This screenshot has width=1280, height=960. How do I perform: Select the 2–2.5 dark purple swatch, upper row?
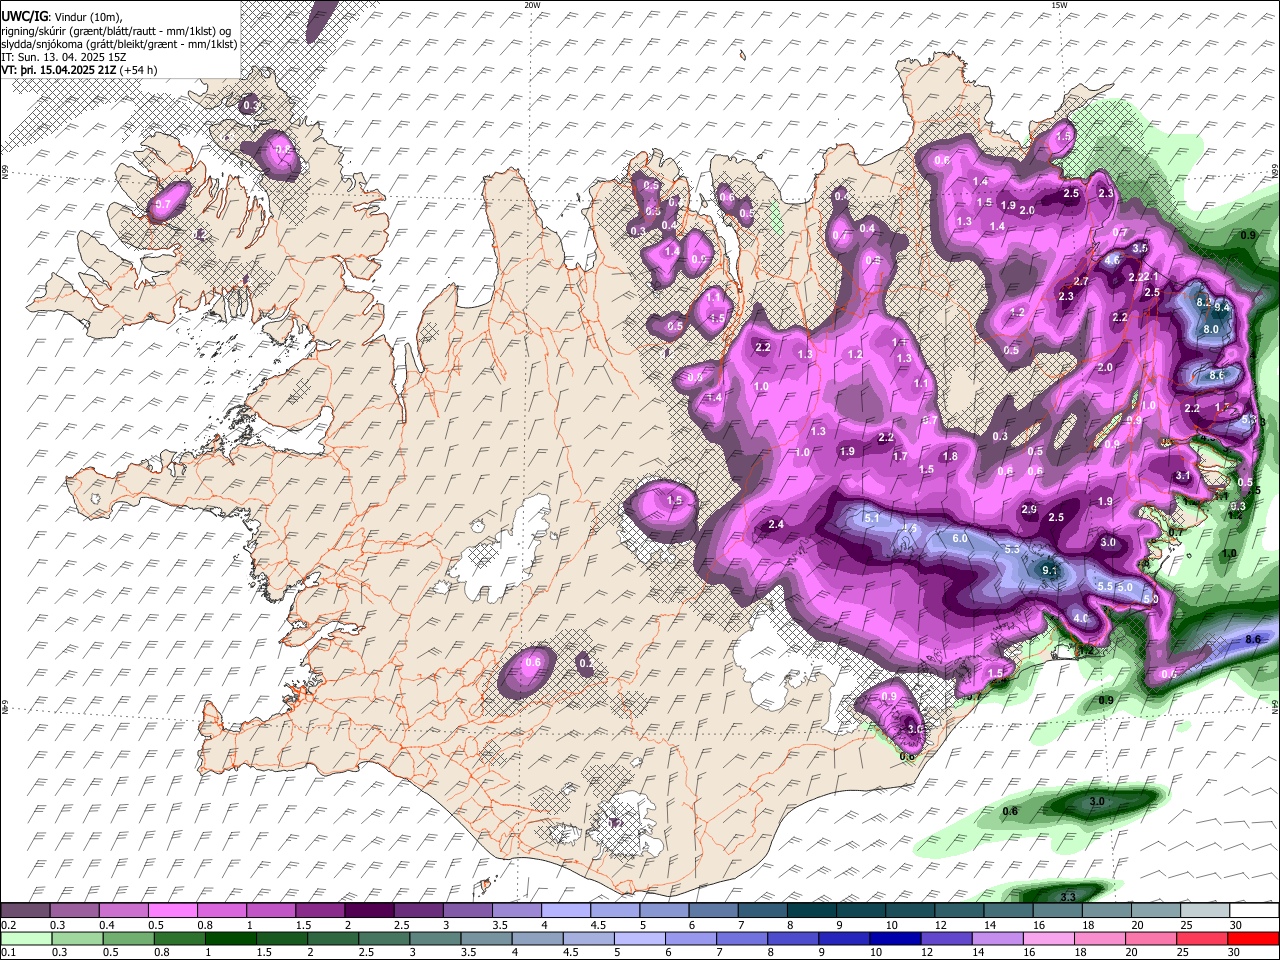372,911
